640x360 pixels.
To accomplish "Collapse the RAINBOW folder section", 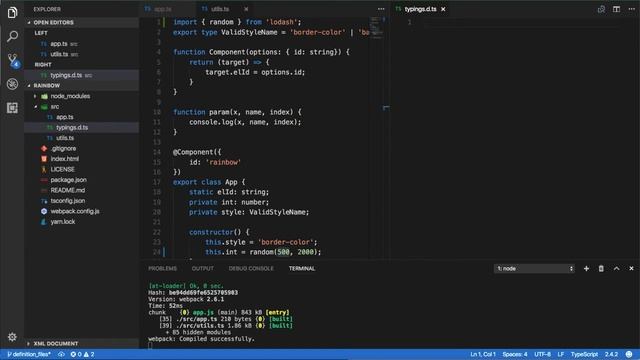I will [82, 86].
